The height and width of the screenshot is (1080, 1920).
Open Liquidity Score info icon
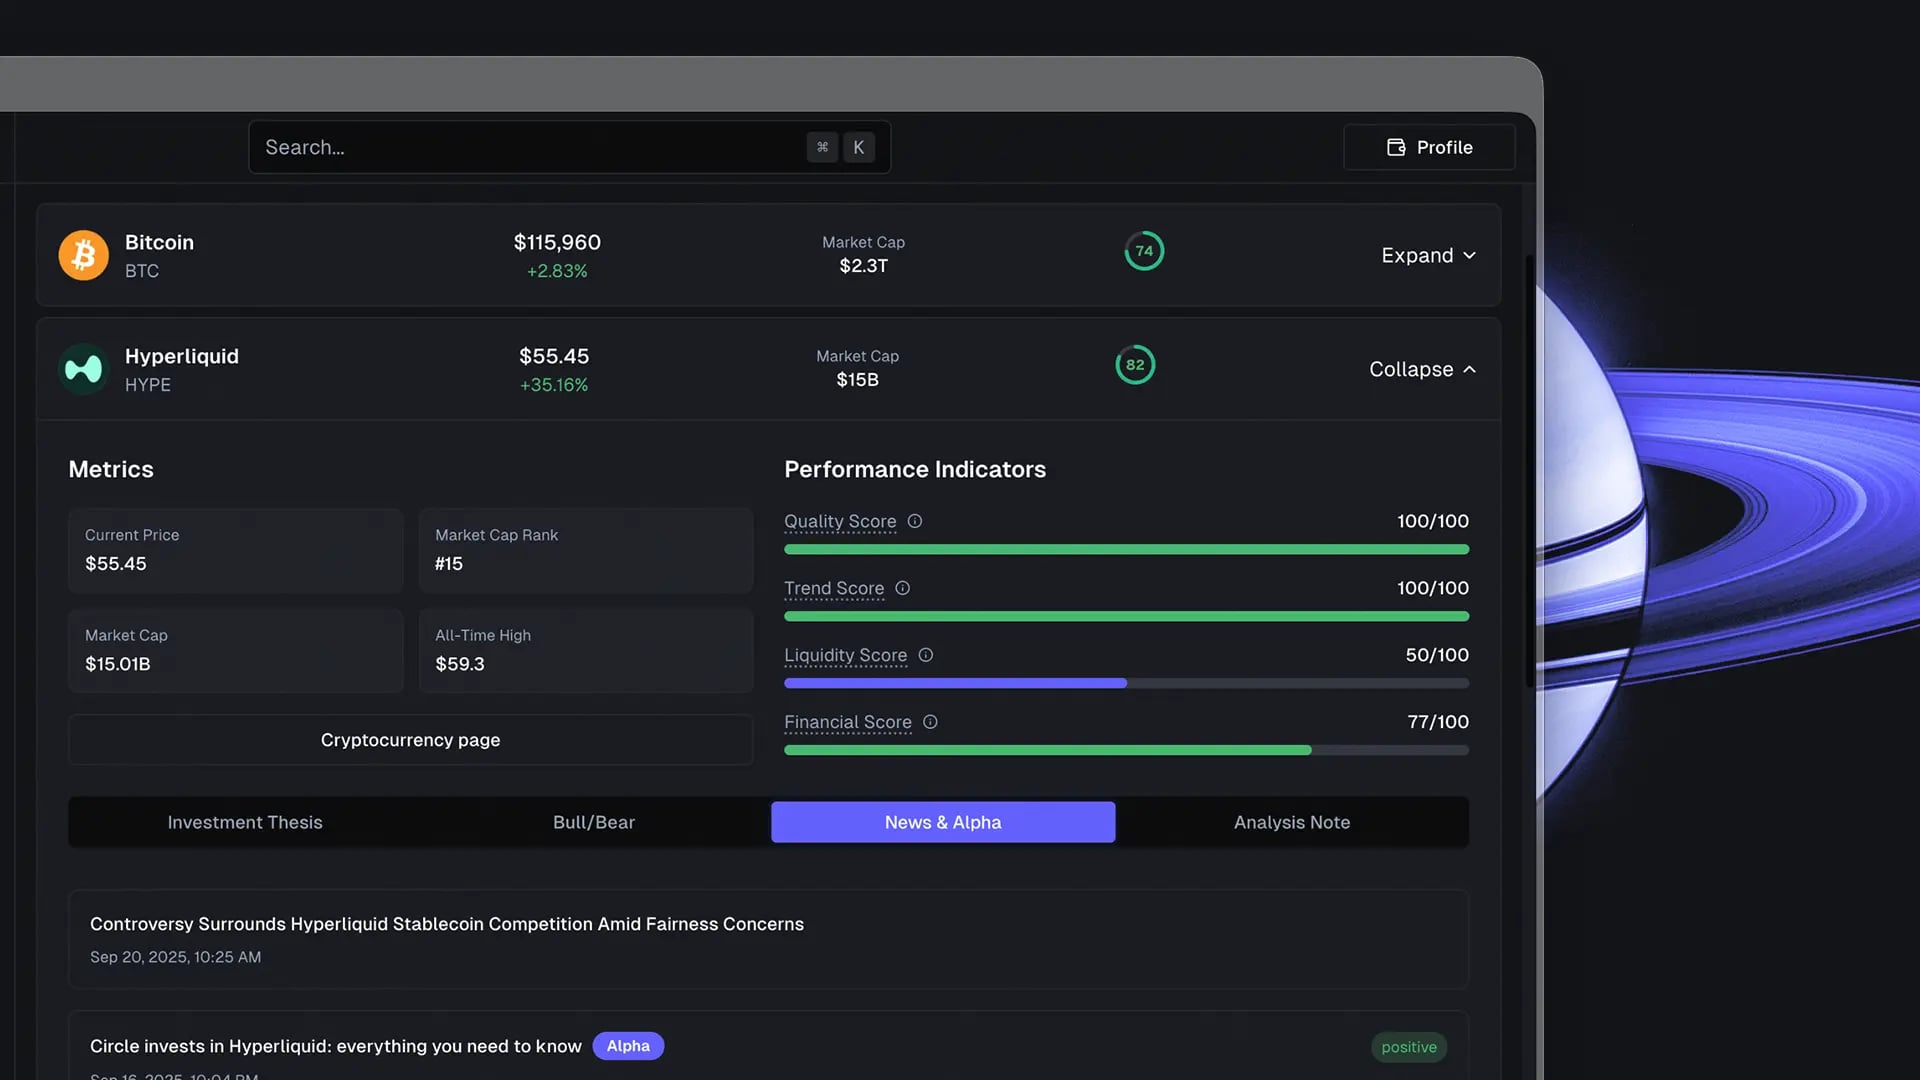click(x=925, y=655)
